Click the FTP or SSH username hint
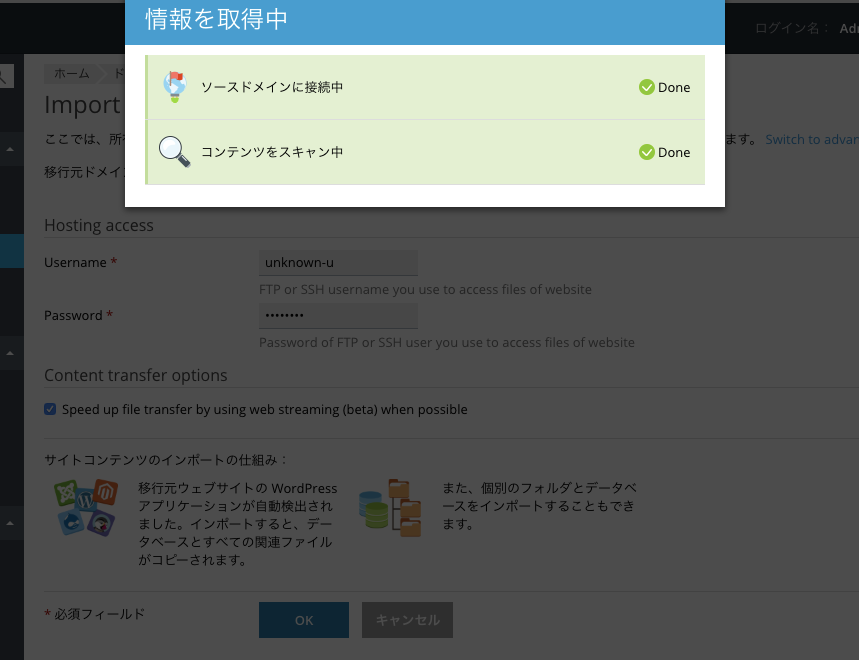859x660 pixels. click(x=425, y=289)
